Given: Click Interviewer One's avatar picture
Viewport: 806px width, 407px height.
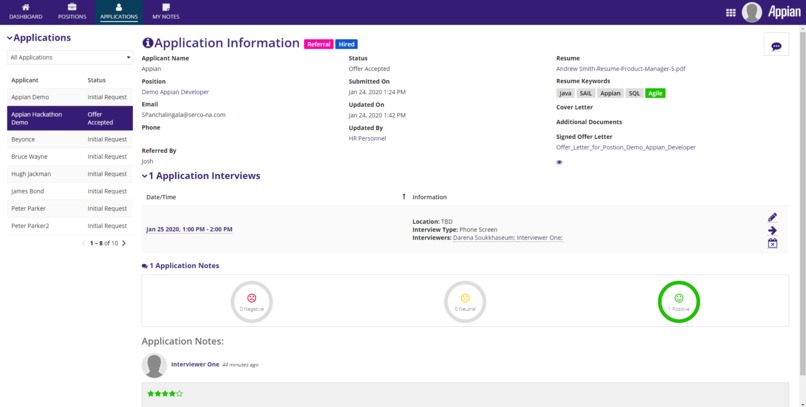Looking at the screenshot, I should click(154, 365).
